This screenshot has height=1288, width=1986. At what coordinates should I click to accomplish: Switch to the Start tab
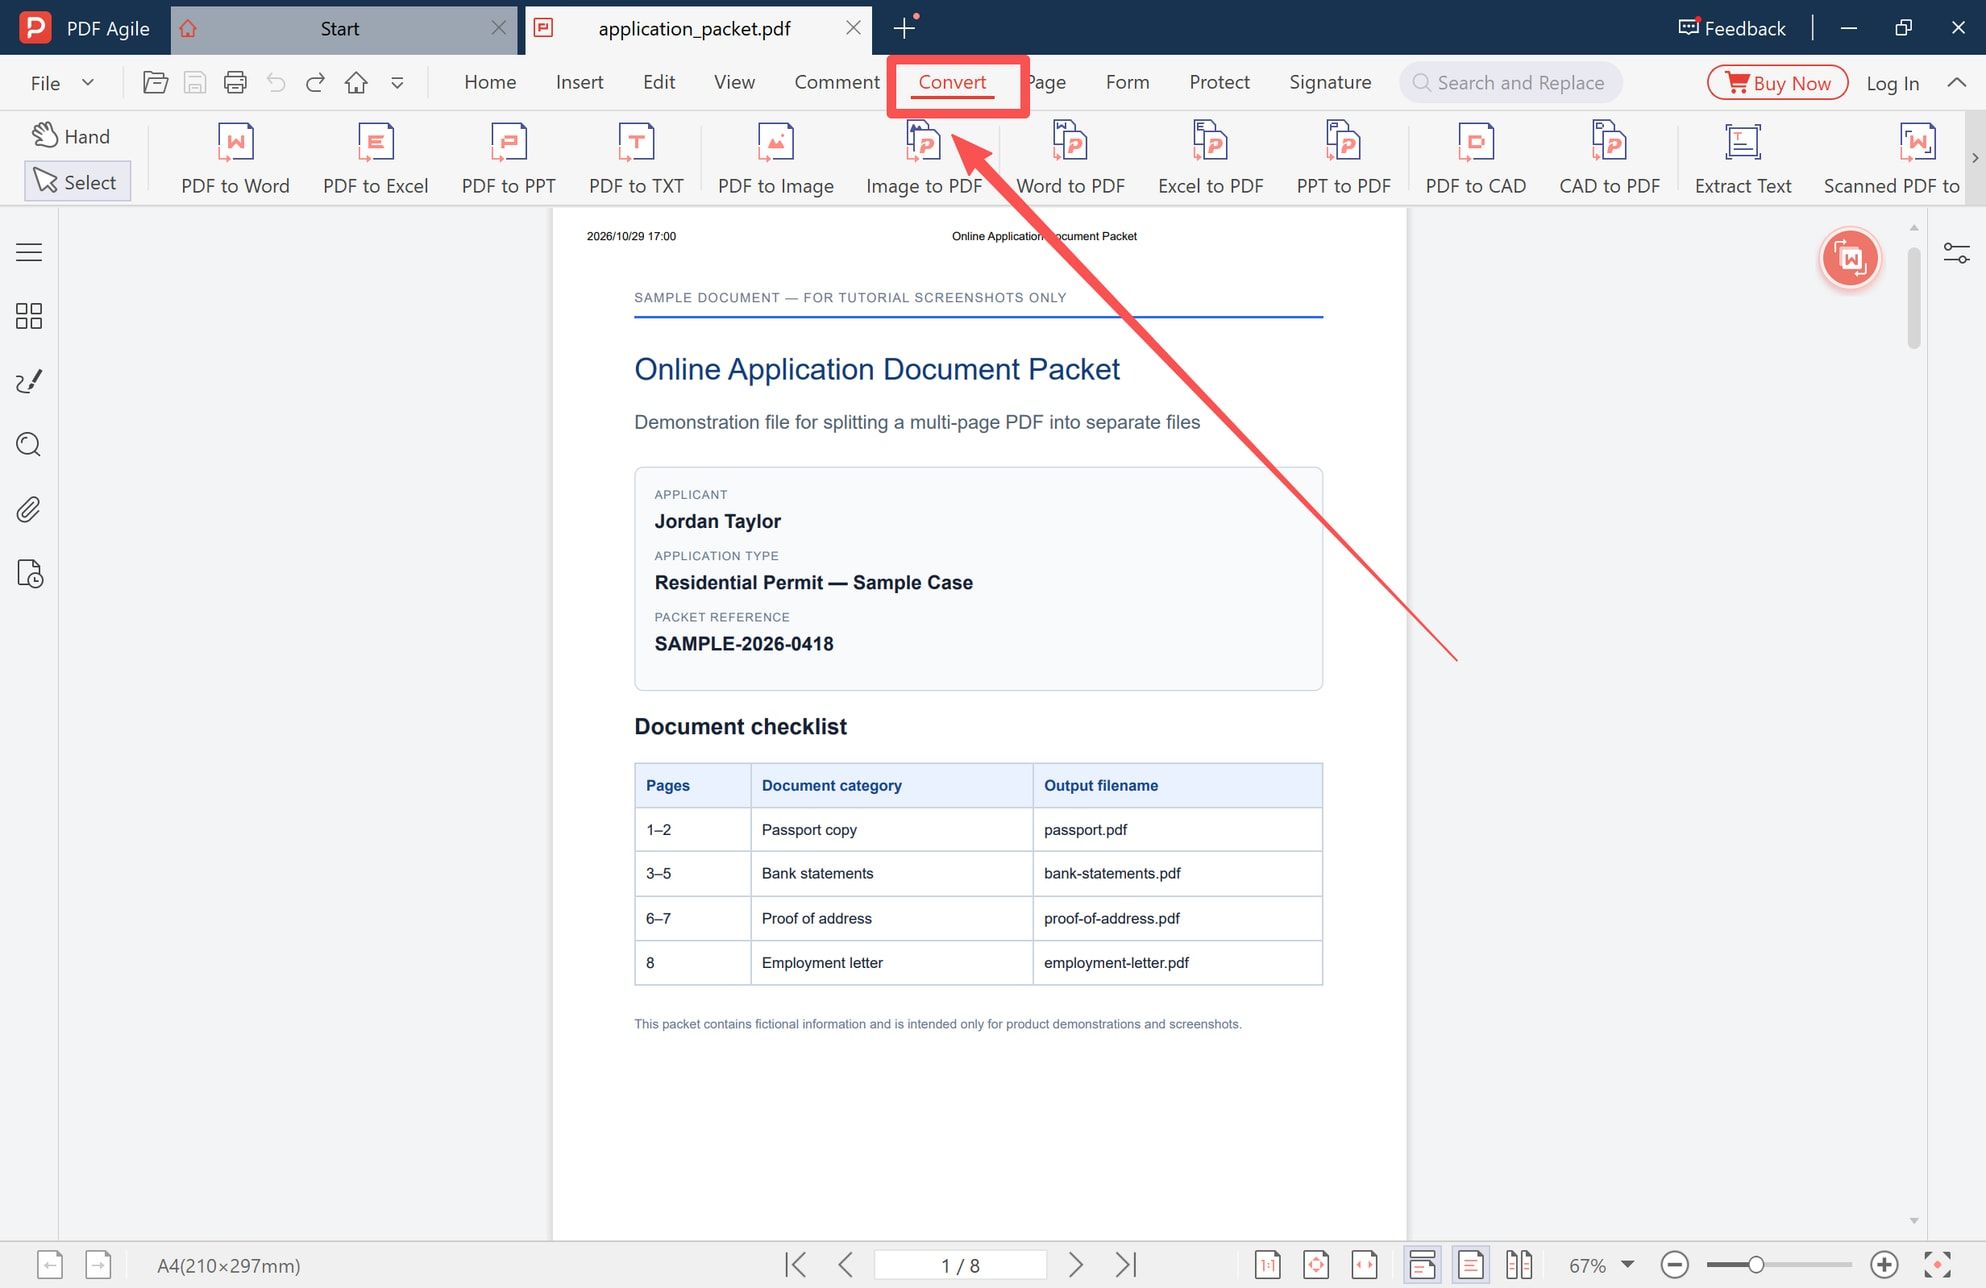pos(345,29)
